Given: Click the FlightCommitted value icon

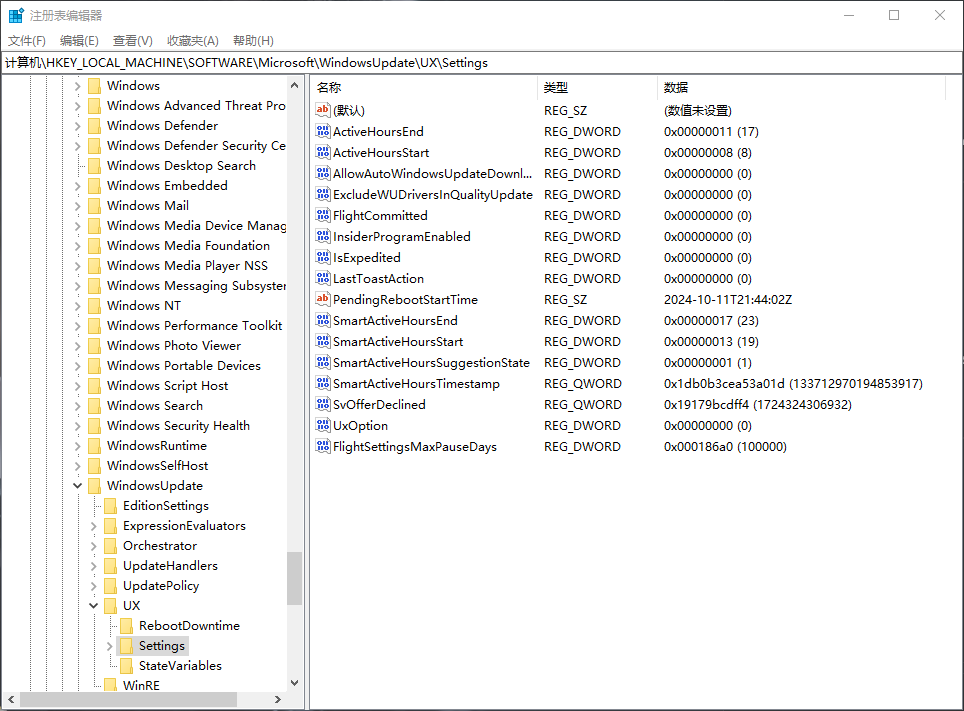Looking at the screenshot, I should (323, 215).
